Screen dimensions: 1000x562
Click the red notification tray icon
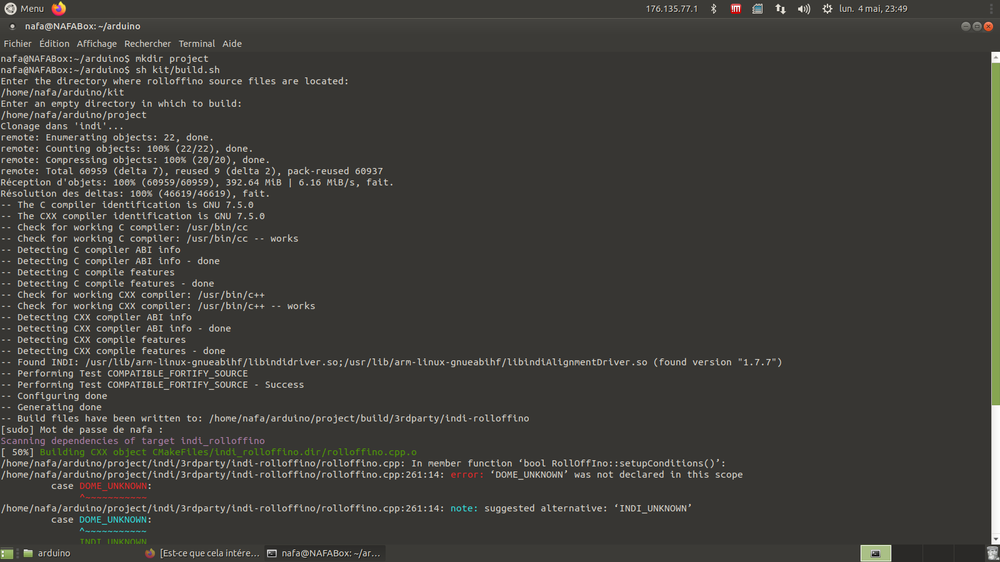pos(735,8)
